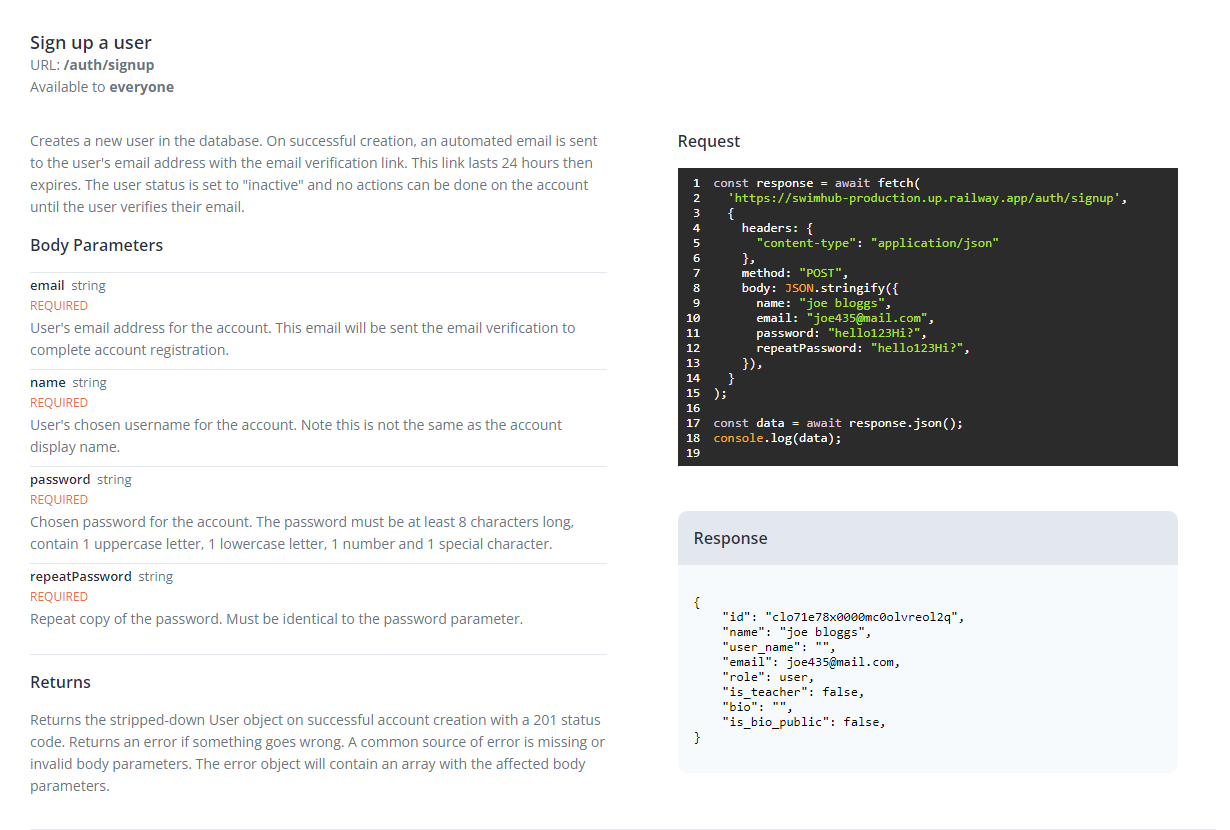This screenshot has width=1230, height=830.
Task: Click the repeatPassword parameter label
Action: click(81, 576)
